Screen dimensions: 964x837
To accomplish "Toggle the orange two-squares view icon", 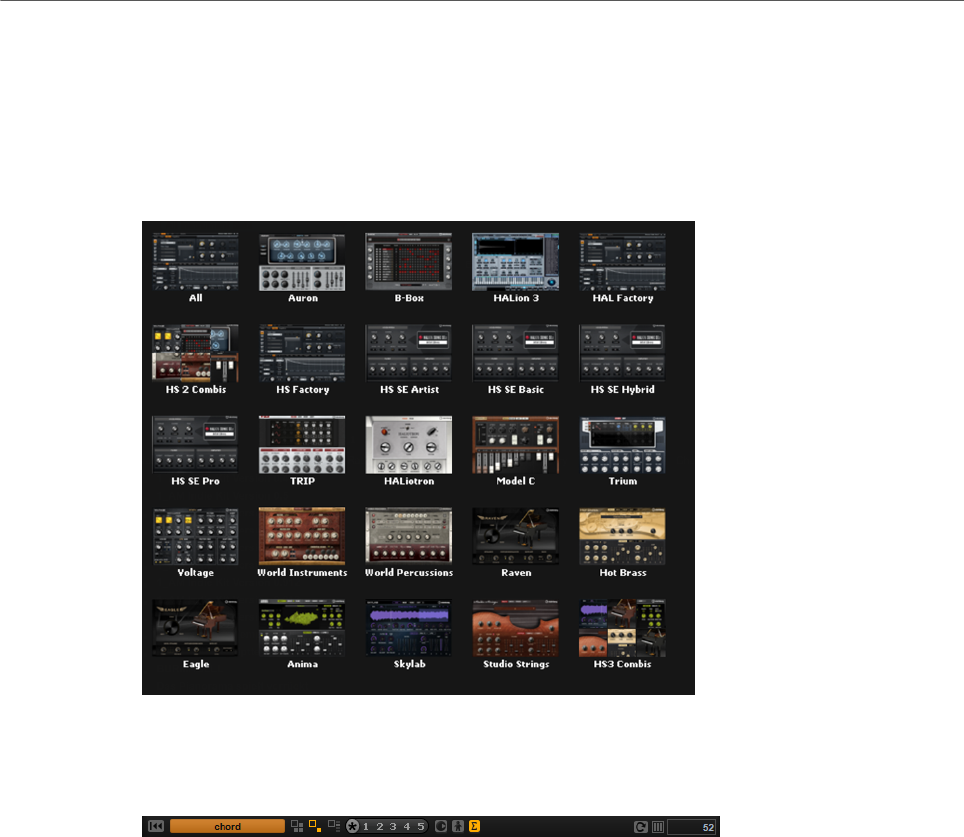I will (x=315, y=826).
